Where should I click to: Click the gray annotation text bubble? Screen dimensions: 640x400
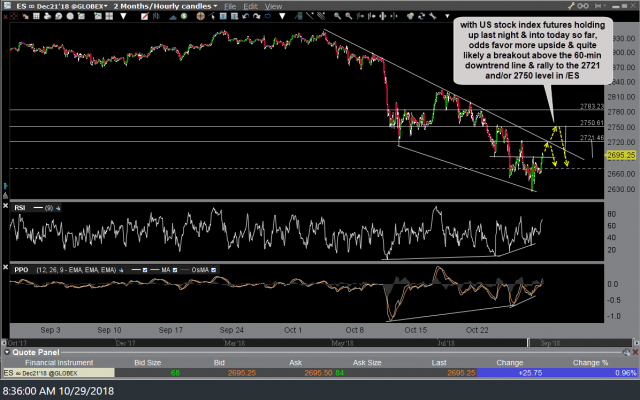[x=533, y=50]
